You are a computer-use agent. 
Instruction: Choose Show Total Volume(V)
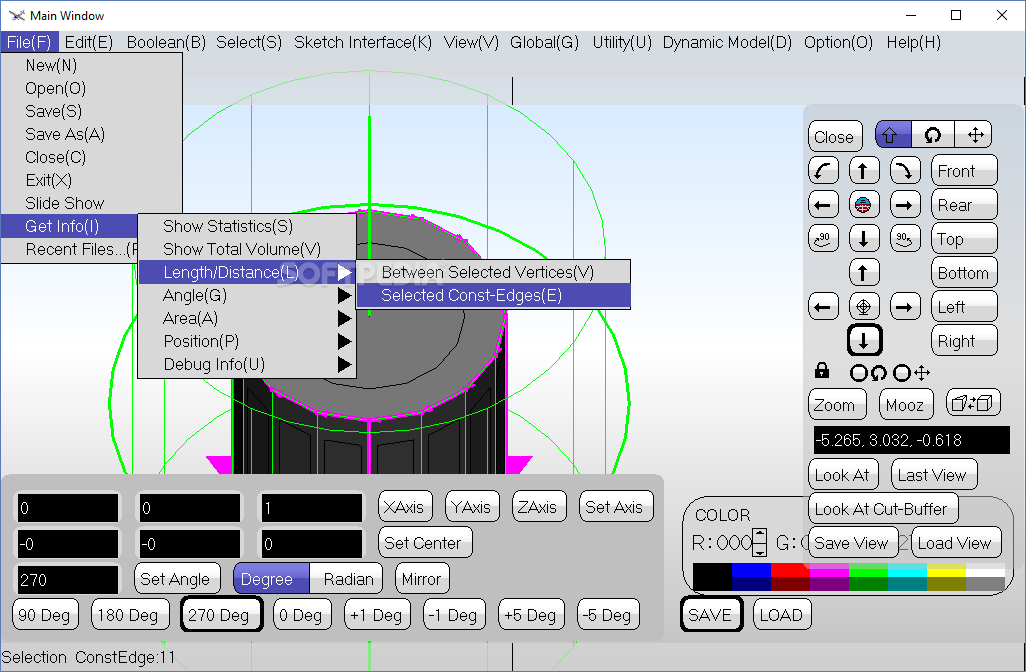click(x=247, y=249)
